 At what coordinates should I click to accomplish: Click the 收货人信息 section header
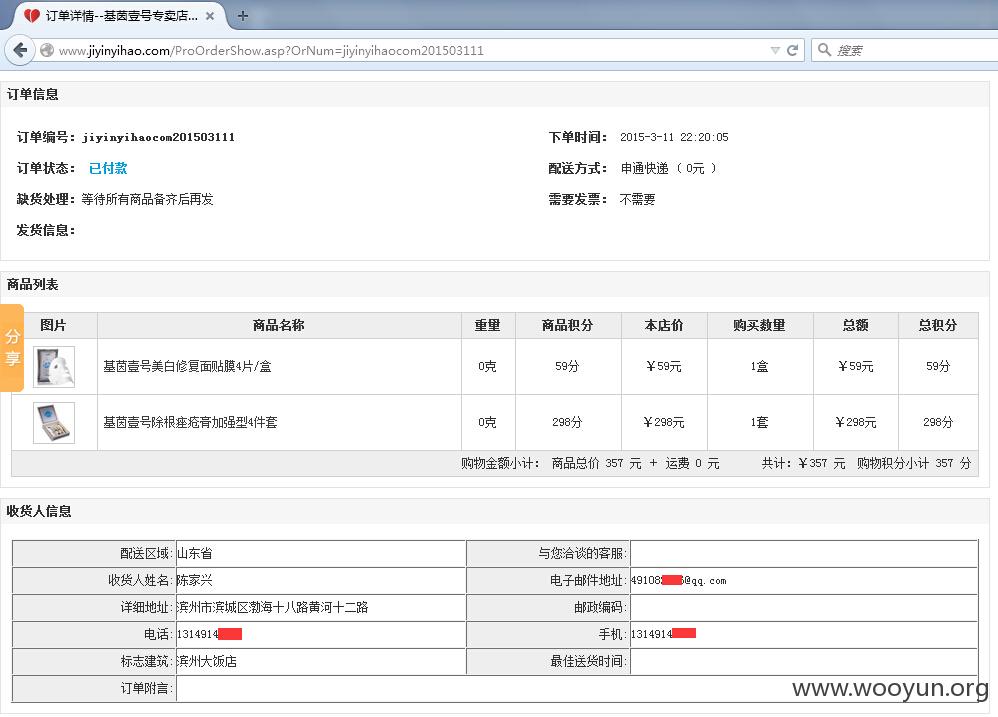click(39, 511)
